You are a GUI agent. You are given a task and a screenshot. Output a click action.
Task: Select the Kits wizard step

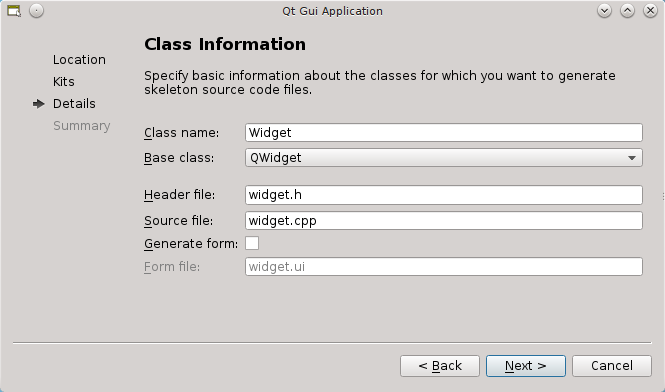pos(64,81)
